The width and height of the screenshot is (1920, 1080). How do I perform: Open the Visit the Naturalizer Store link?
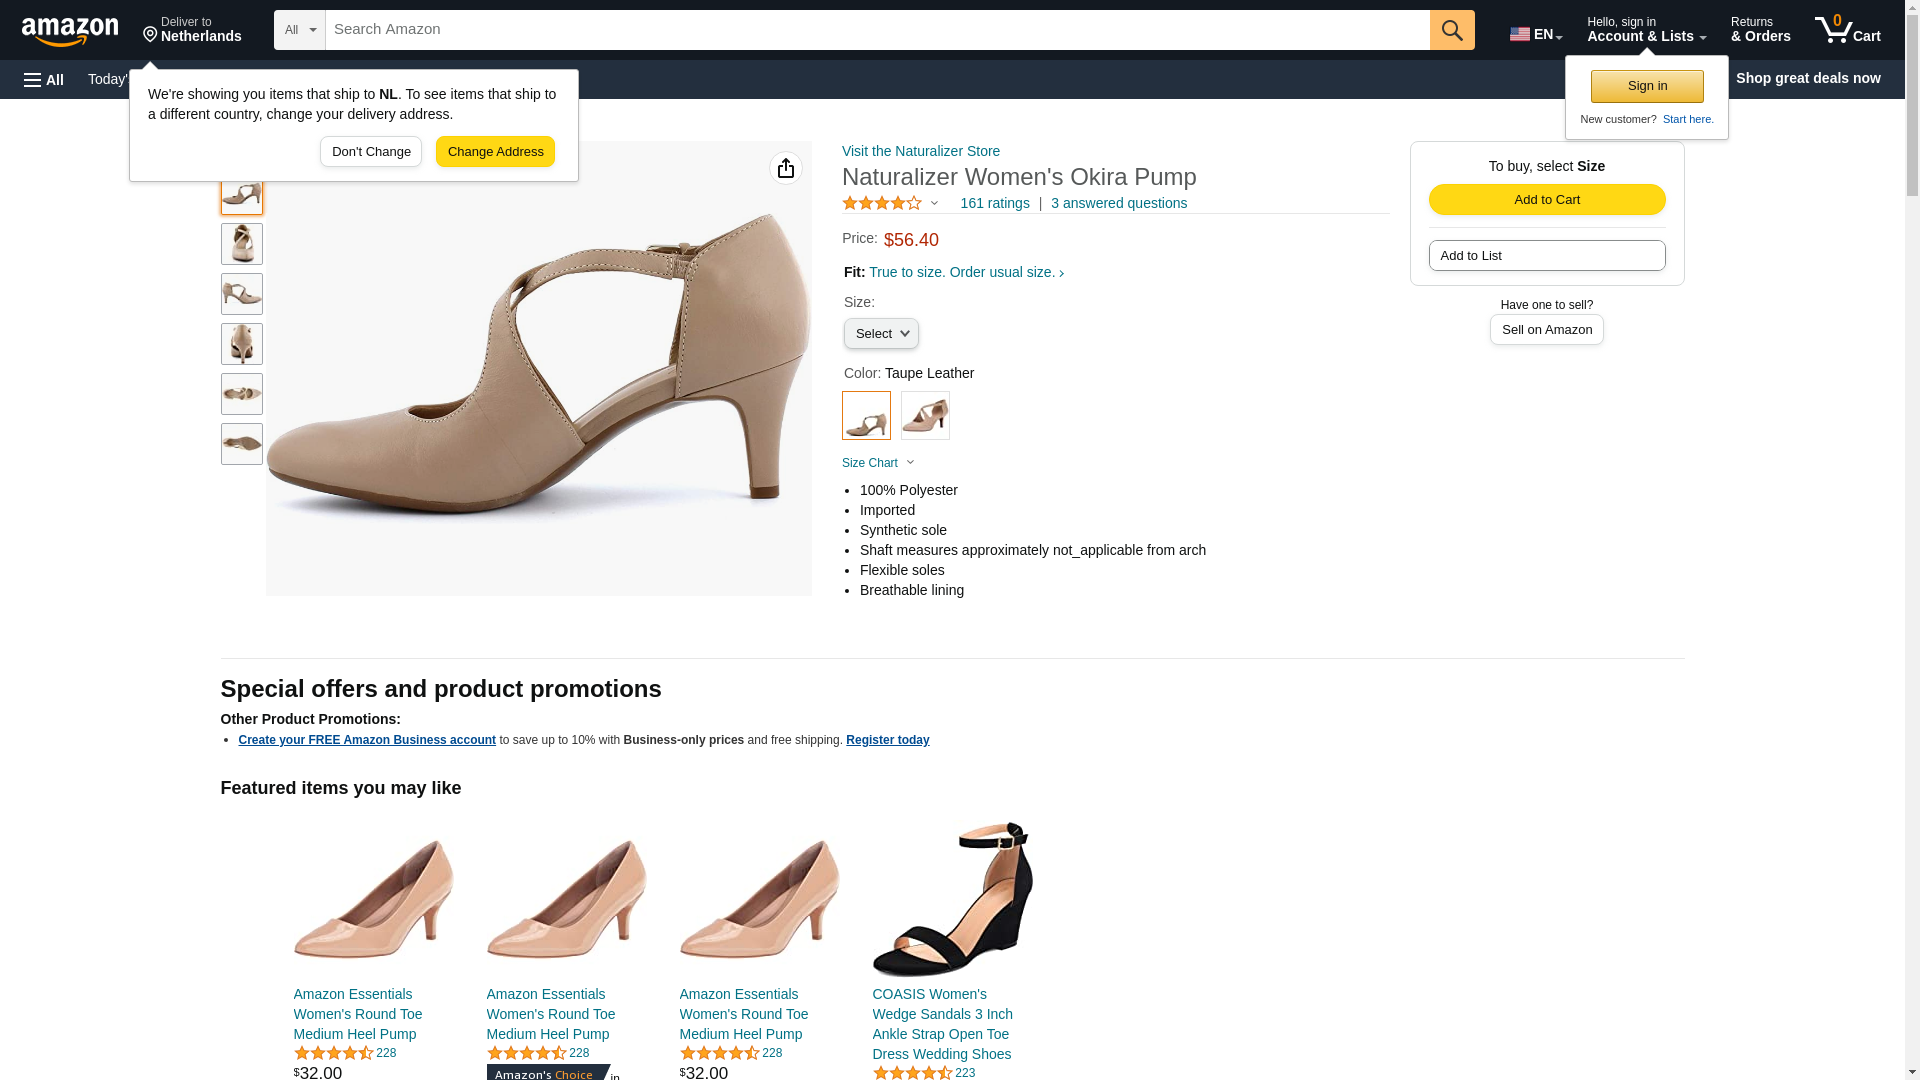pos(920,151)
